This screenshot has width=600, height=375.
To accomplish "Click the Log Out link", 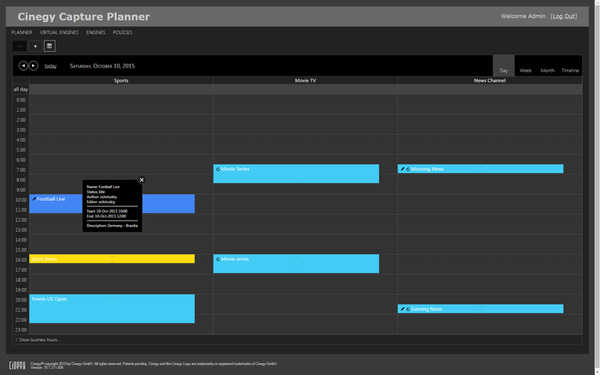I will 564,16.
